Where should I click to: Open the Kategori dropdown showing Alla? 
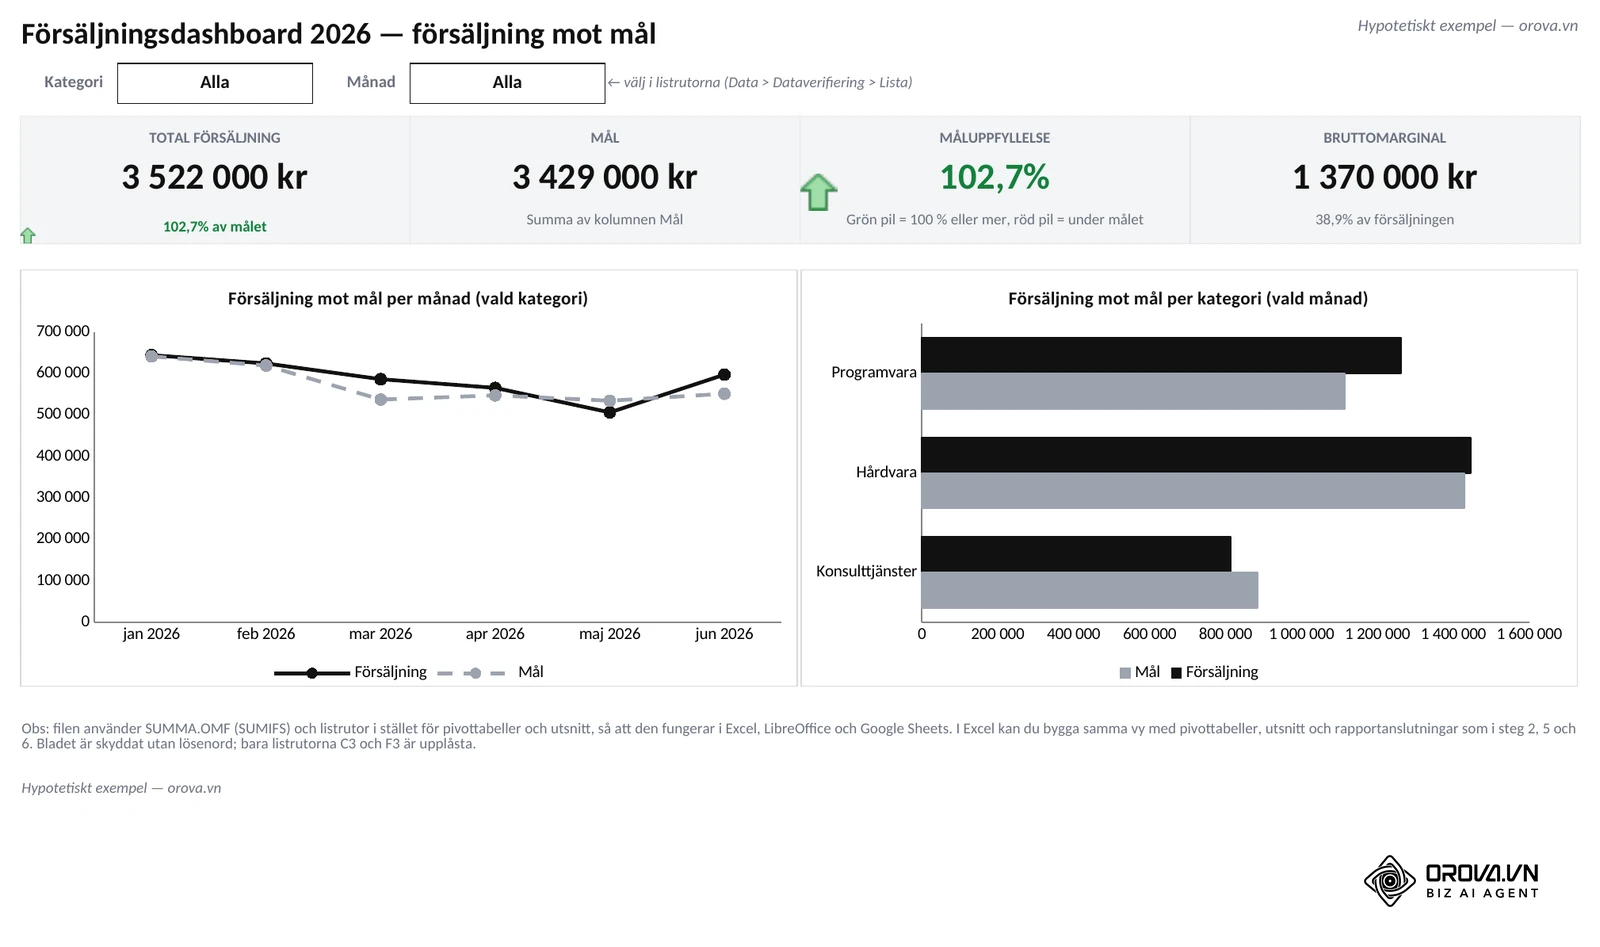coord(215,83)
